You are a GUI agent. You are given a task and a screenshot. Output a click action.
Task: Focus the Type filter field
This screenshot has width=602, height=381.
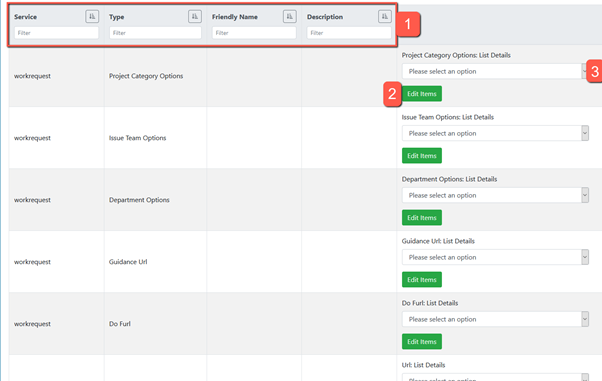point(155,33)
